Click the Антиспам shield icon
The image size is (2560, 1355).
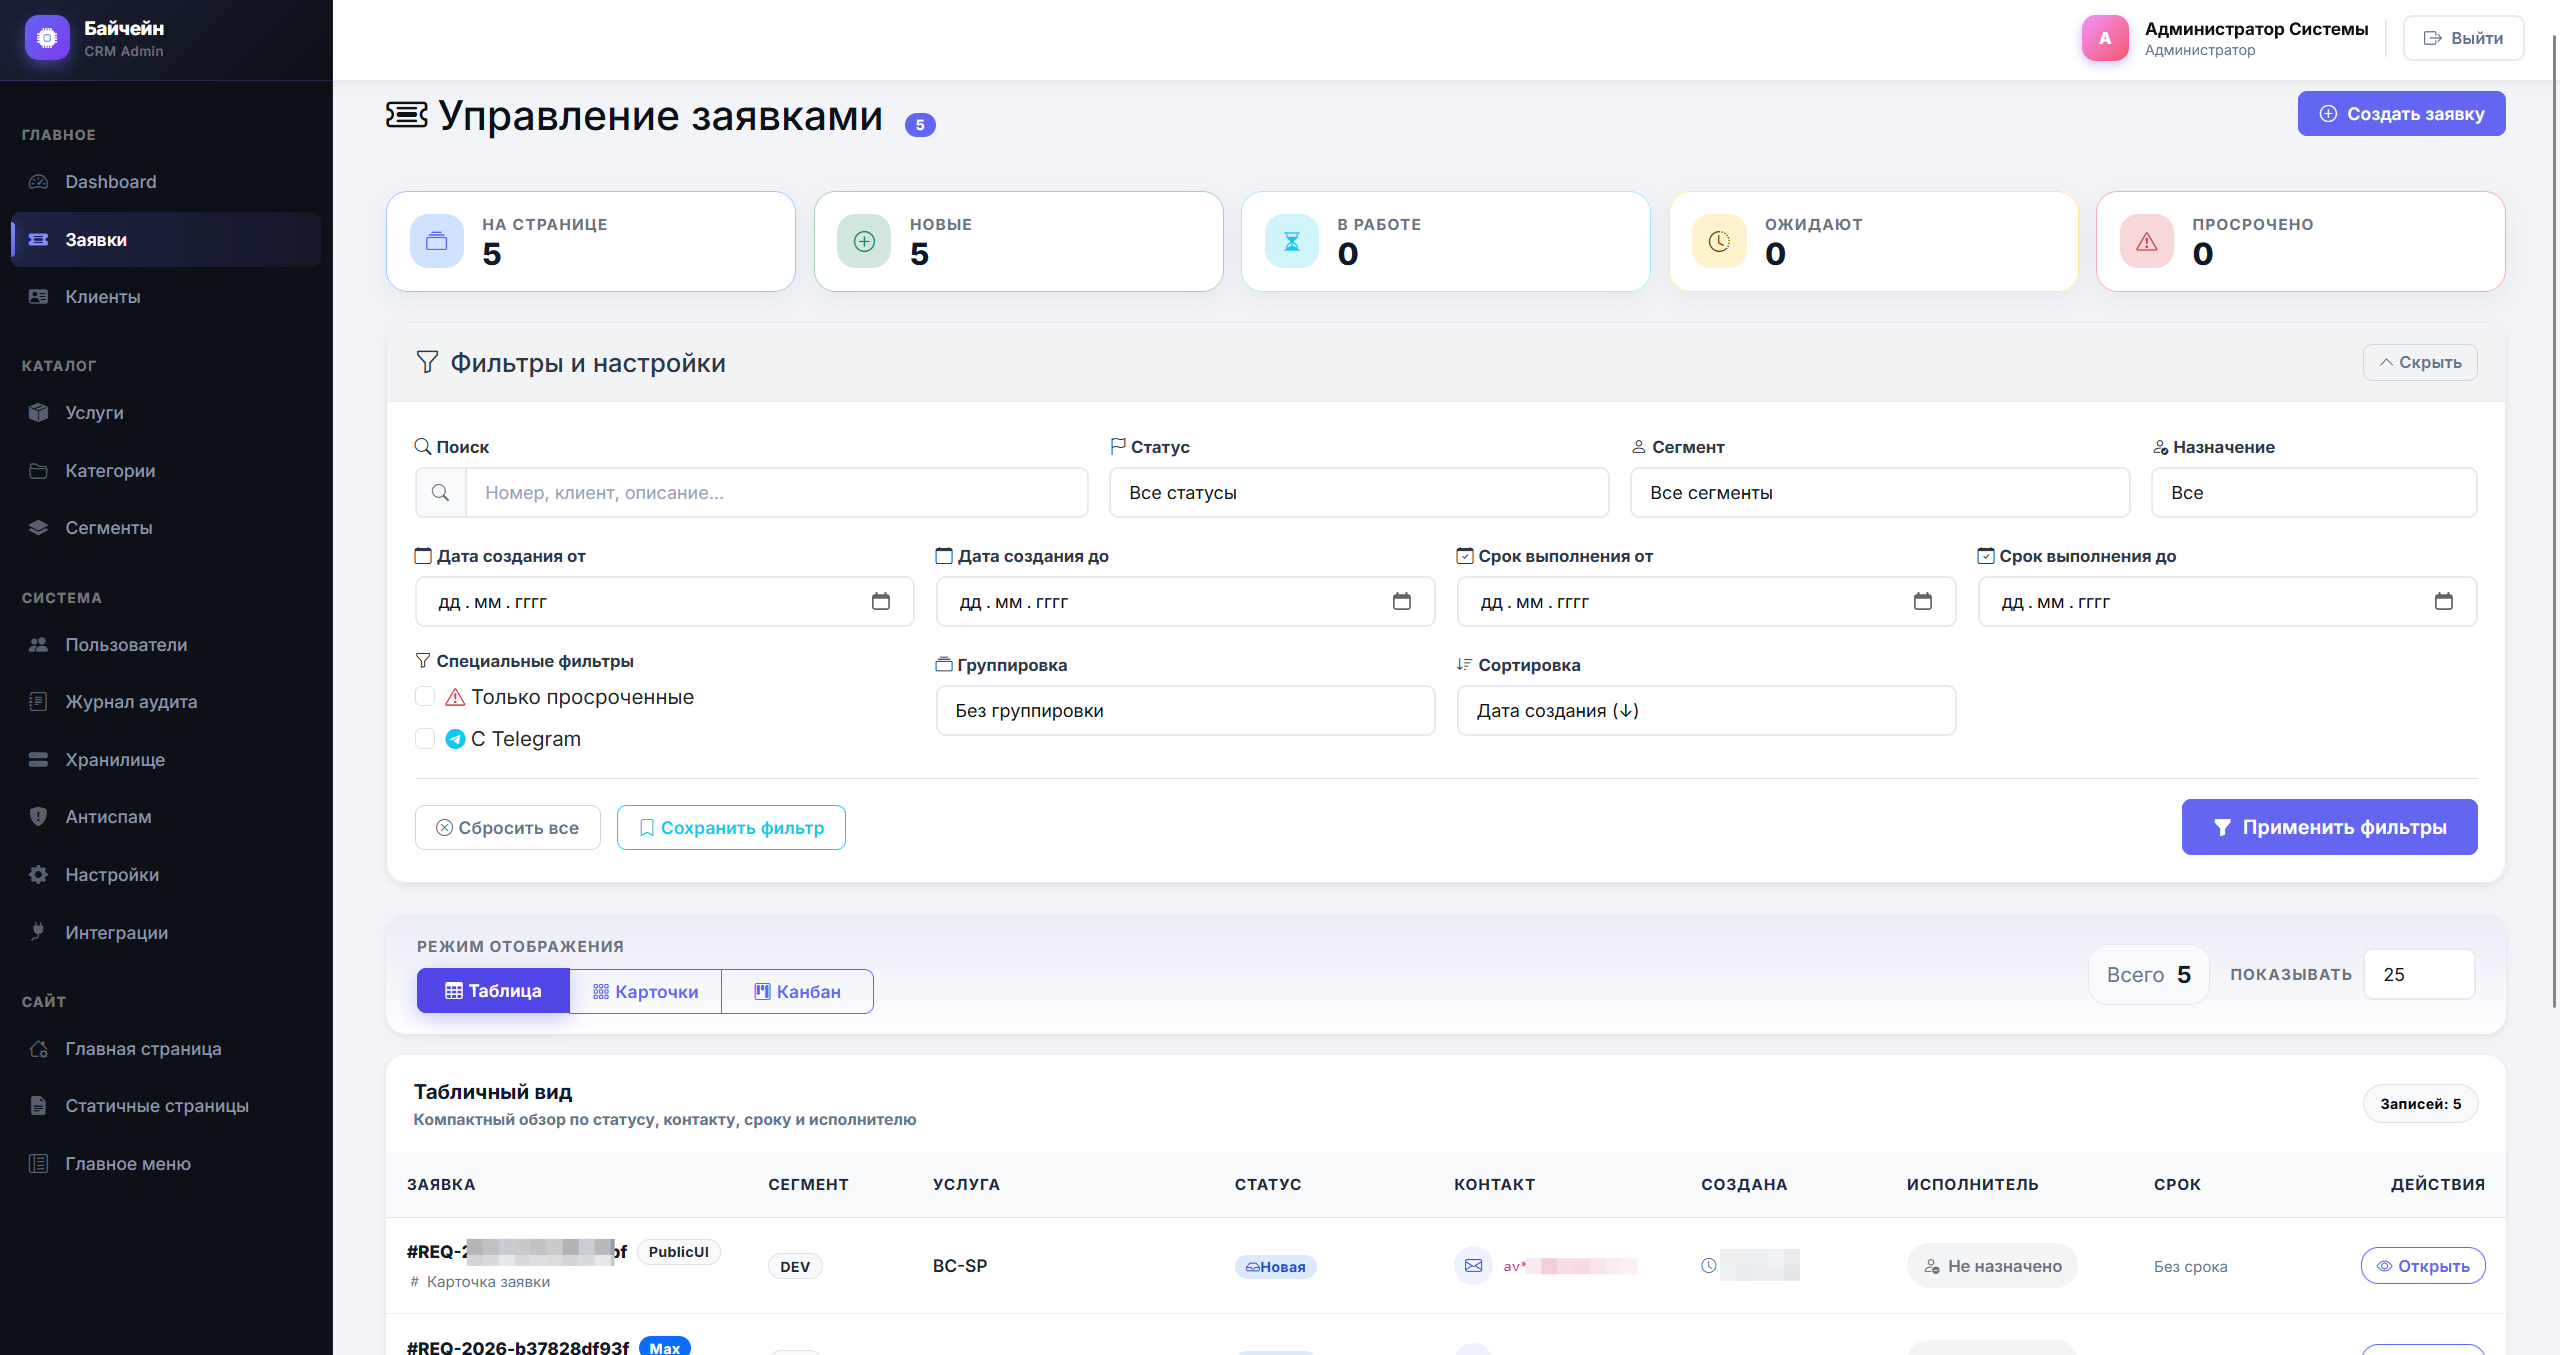click(38, 817)
